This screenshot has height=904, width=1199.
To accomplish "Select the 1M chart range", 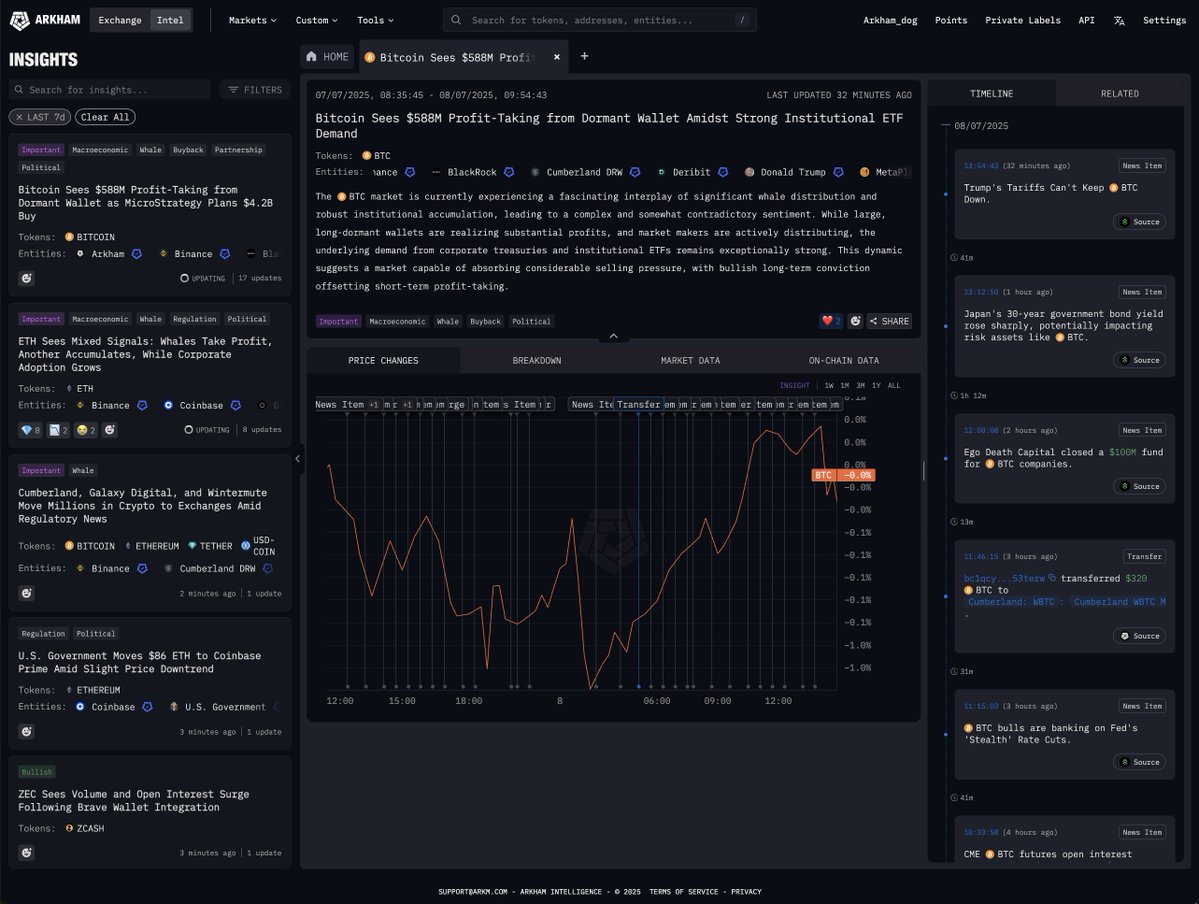I will point(845,385).
